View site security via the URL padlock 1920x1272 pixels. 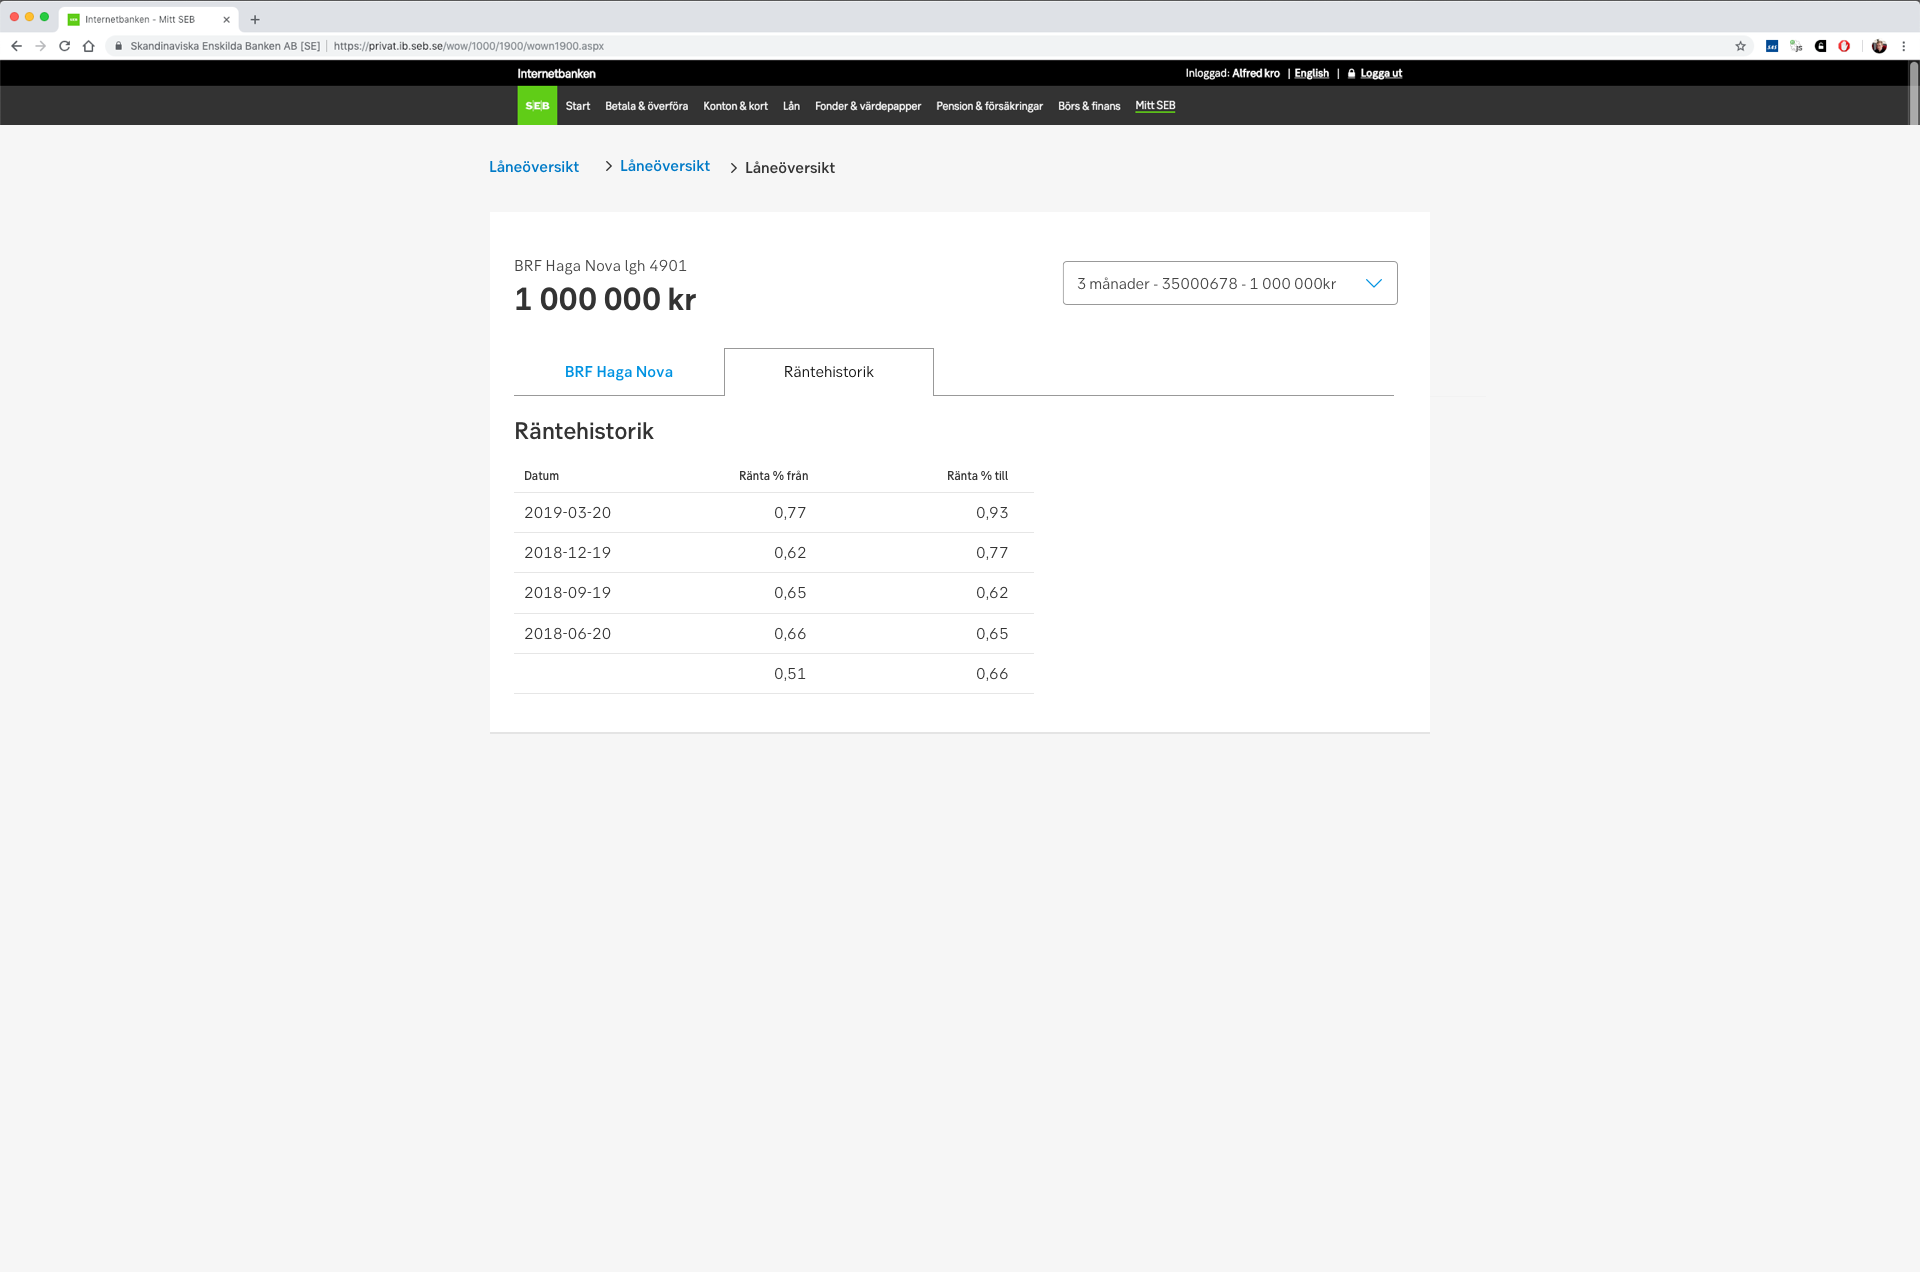point(117,46)
